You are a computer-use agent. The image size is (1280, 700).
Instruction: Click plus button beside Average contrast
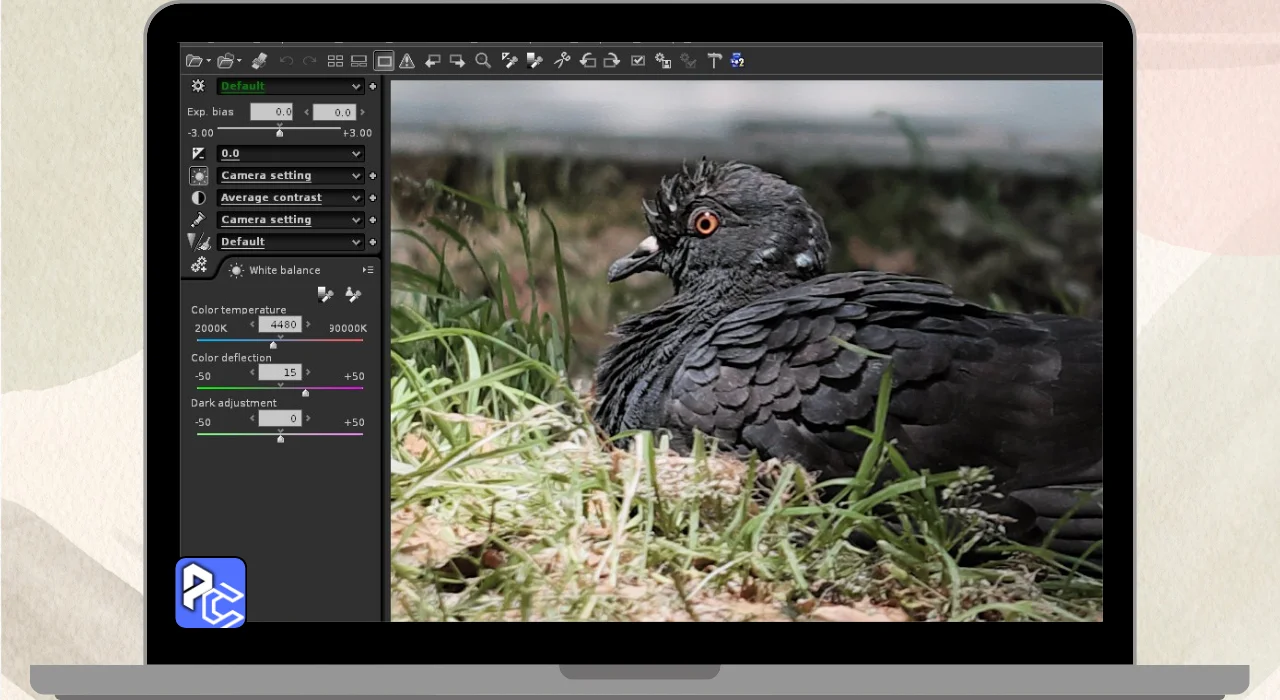(373, 198)
